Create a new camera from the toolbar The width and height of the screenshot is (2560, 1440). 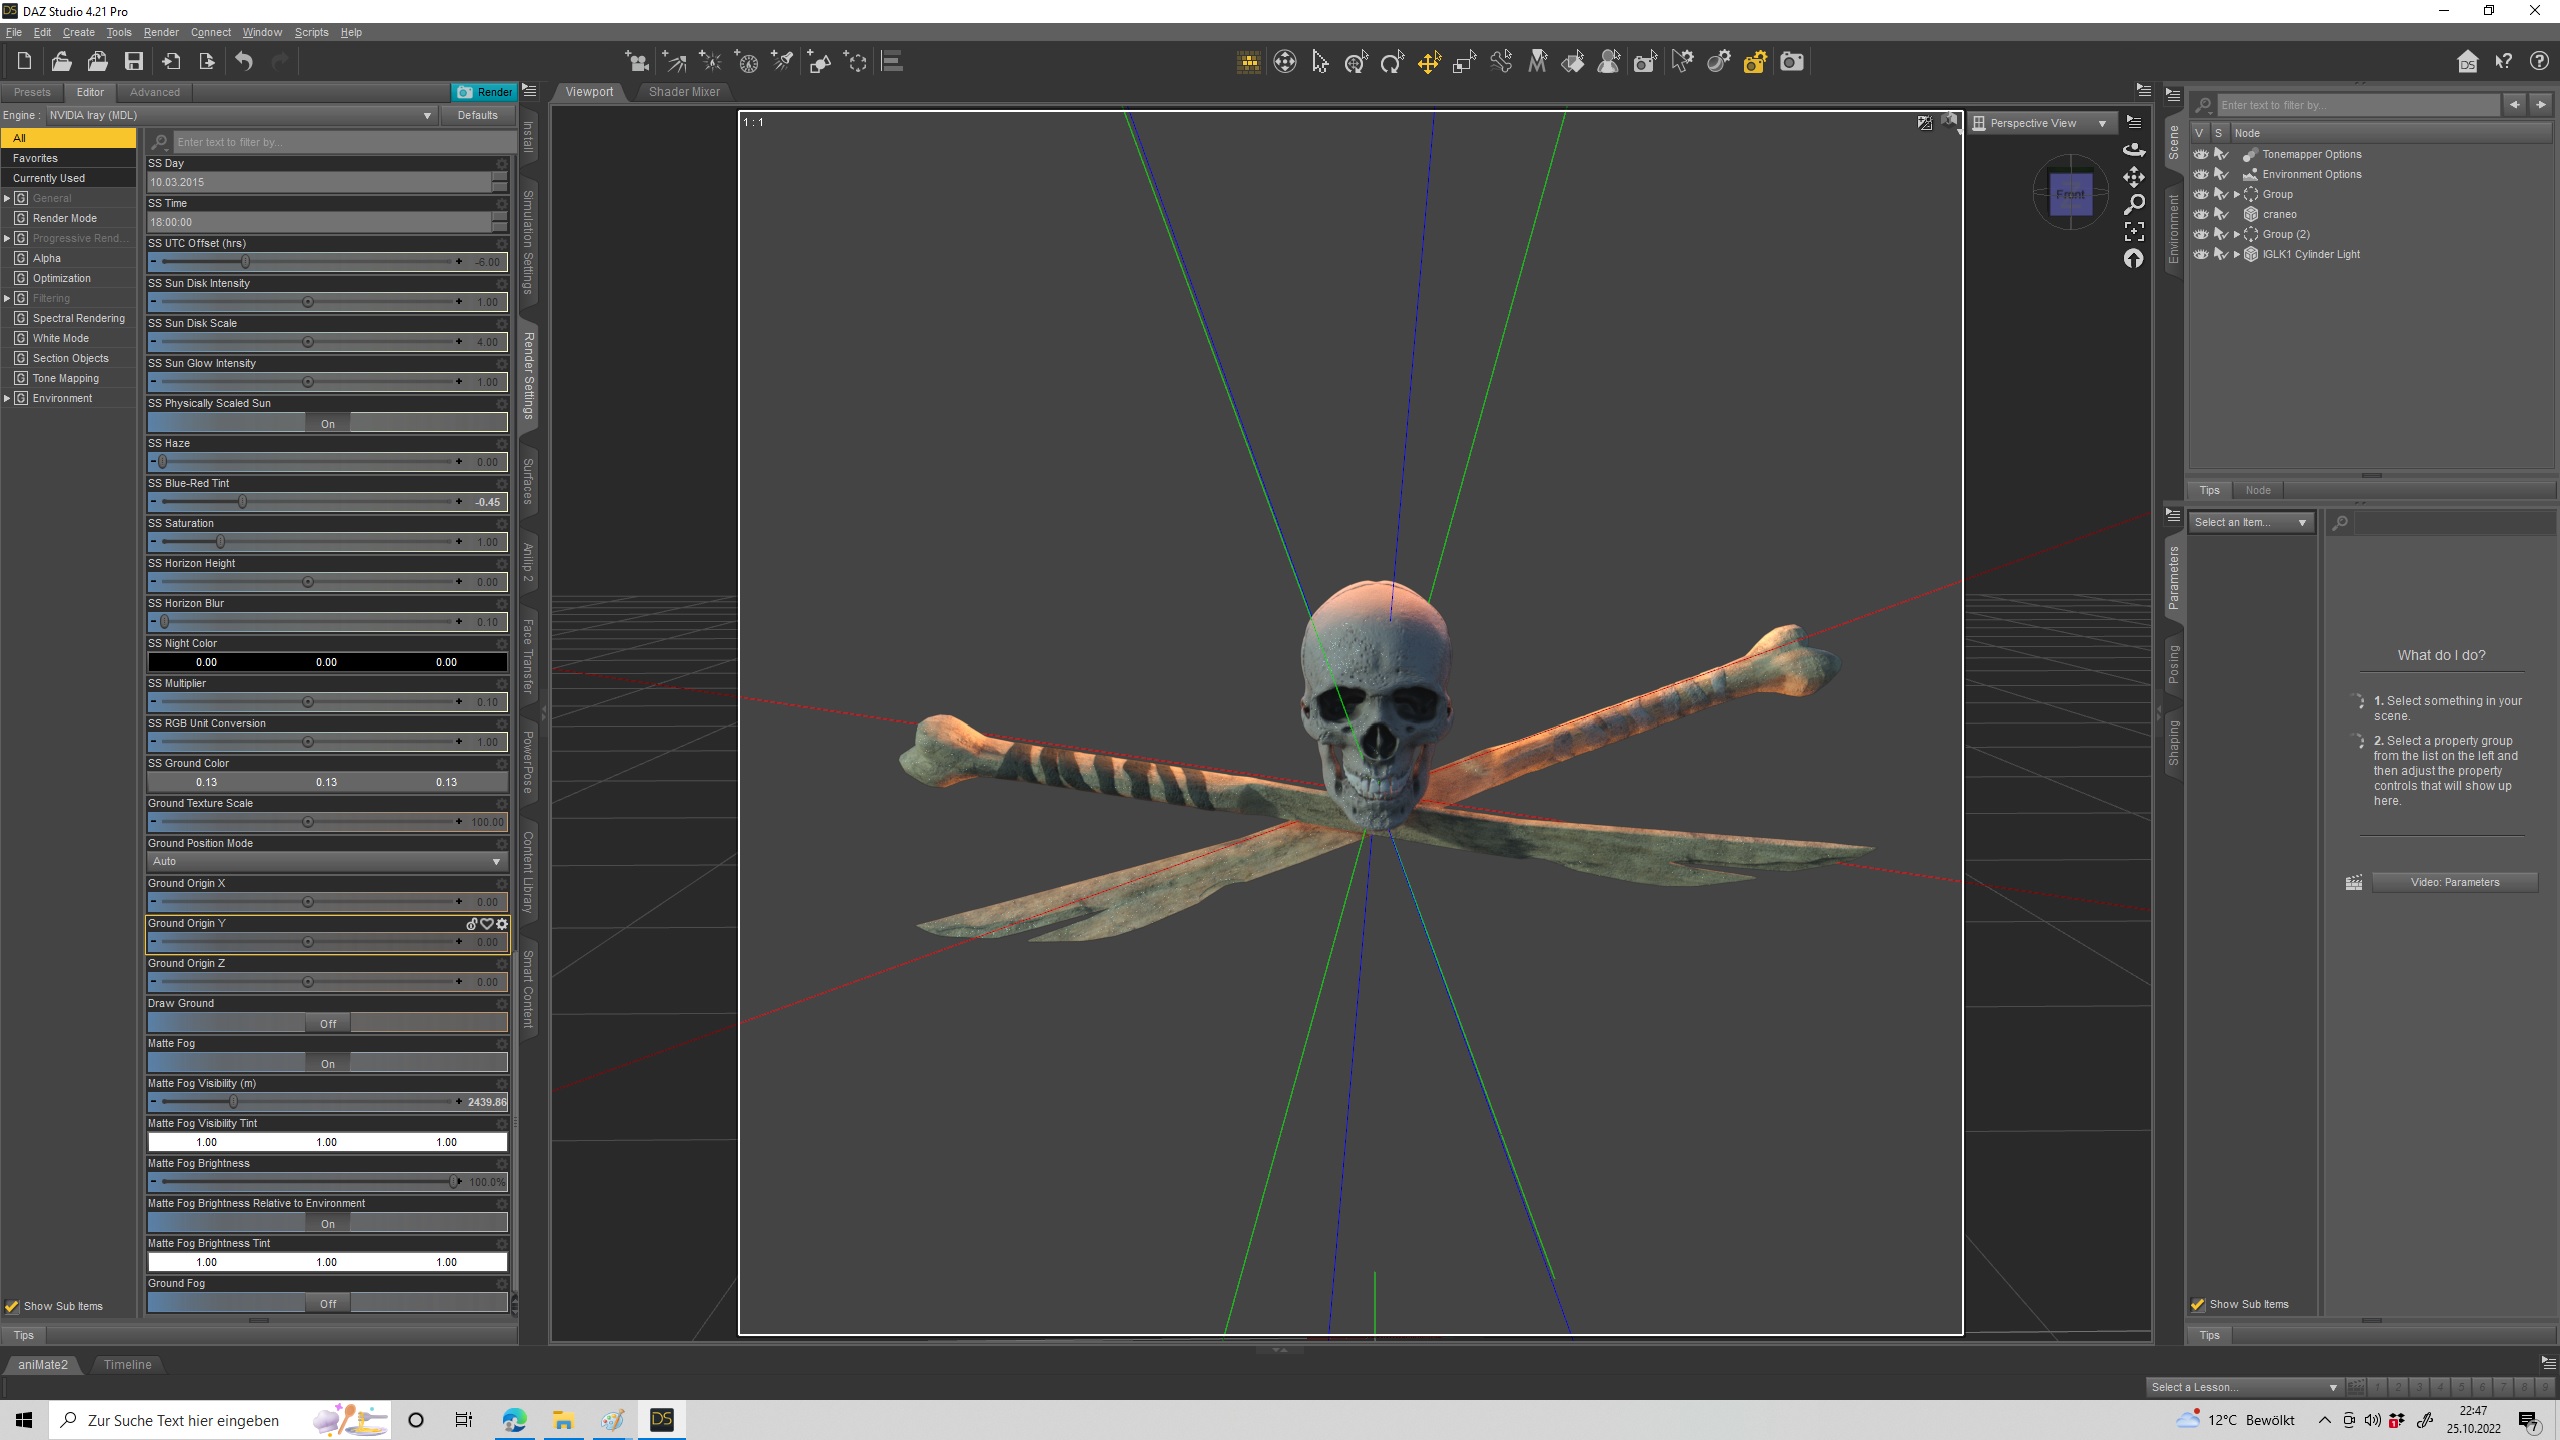pos(636,62)
